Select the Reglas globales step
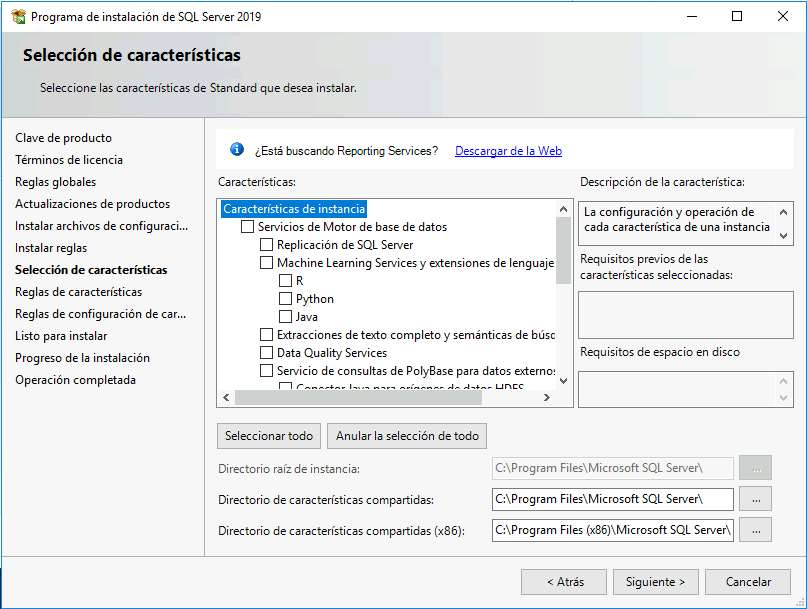The image size is (807, 609). [56, 182]
